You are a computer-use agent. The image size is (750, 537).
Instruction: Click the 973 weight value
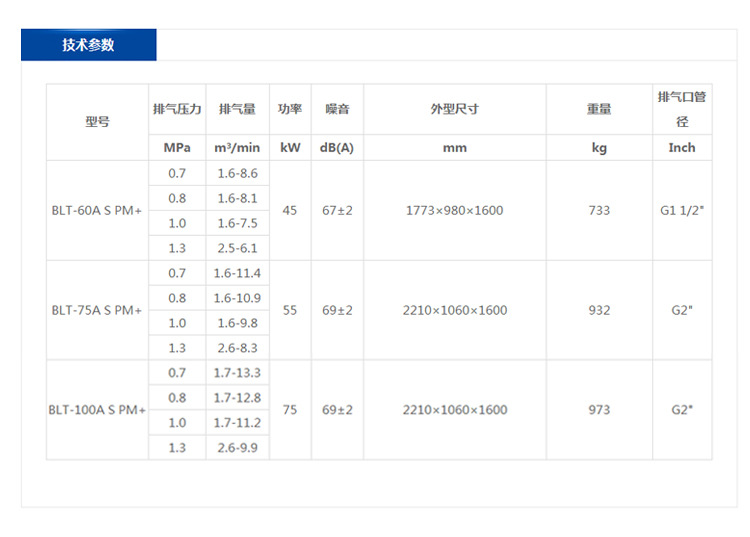pos(599,410)
